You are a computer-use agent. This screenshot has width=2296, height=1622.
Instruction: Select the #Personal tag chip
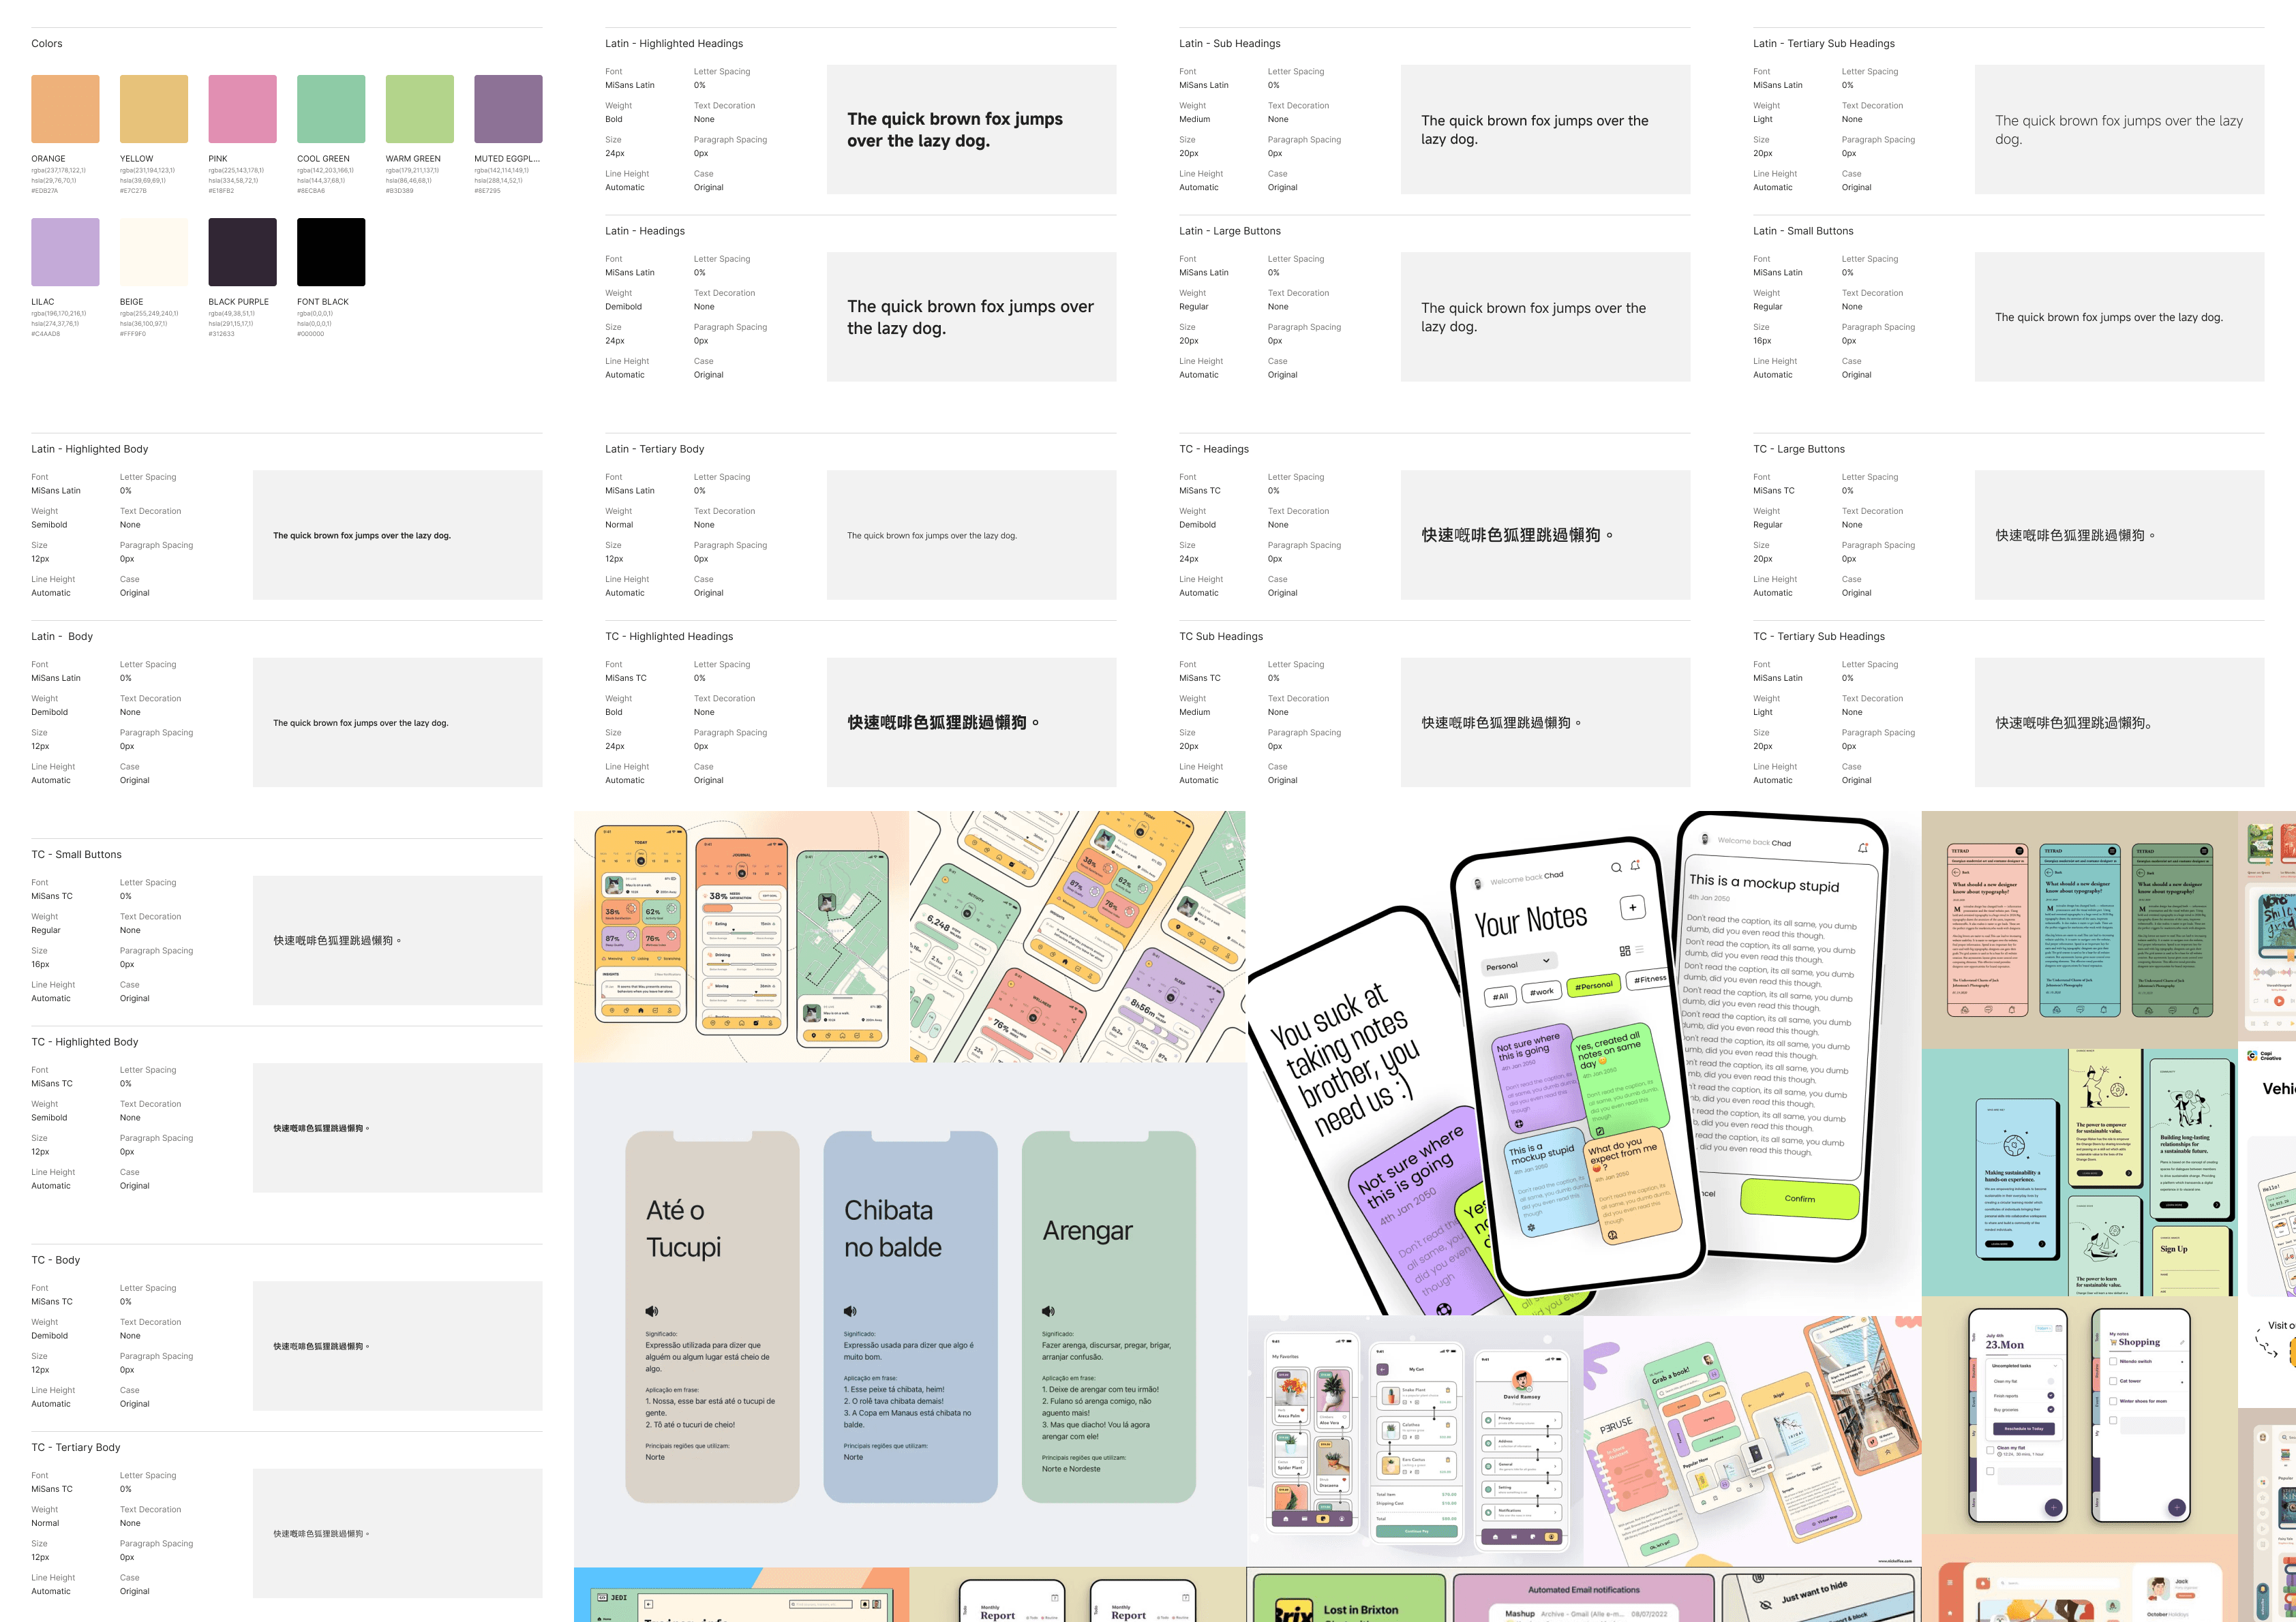(1594, 986)
